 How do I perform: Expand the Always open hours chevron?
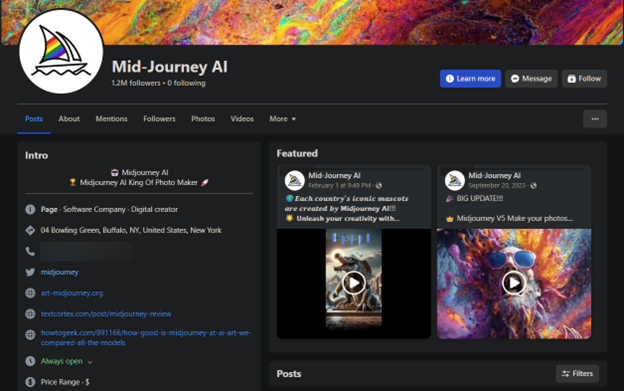[x=90, y=362]
